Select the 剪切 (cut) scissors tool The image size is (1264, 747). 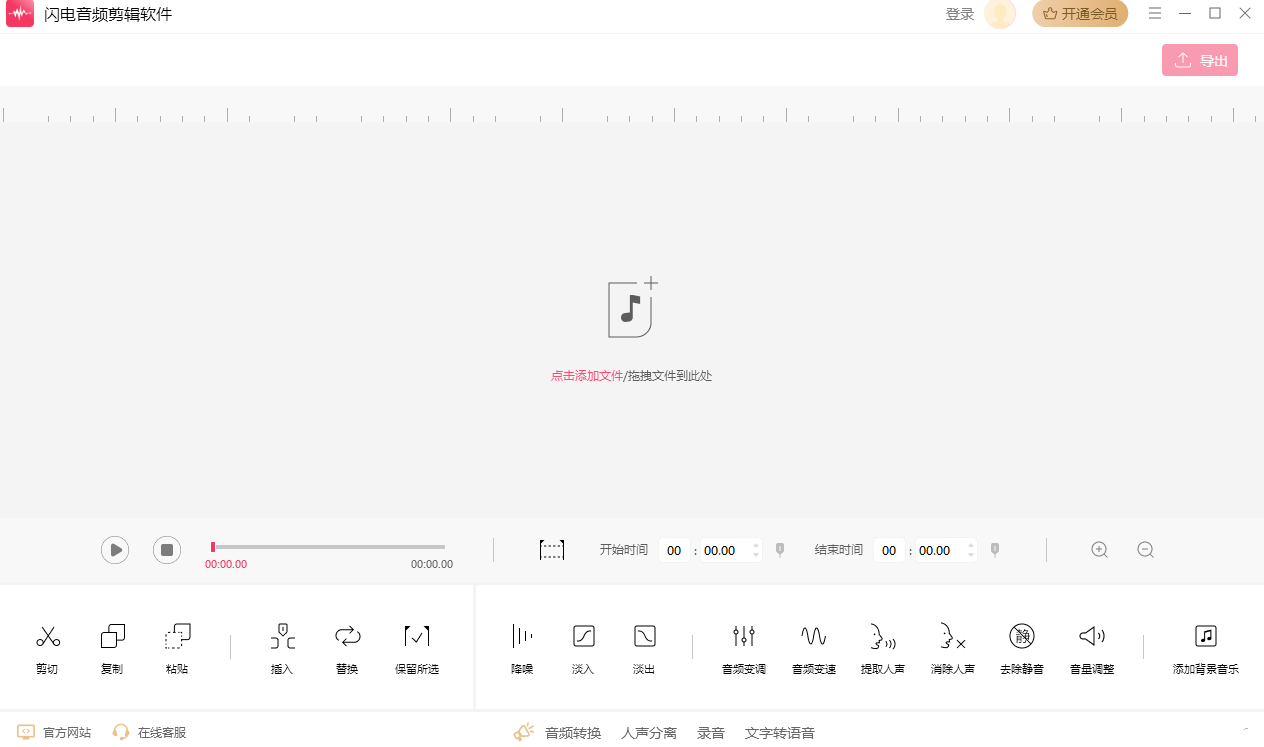click(48, 637)
